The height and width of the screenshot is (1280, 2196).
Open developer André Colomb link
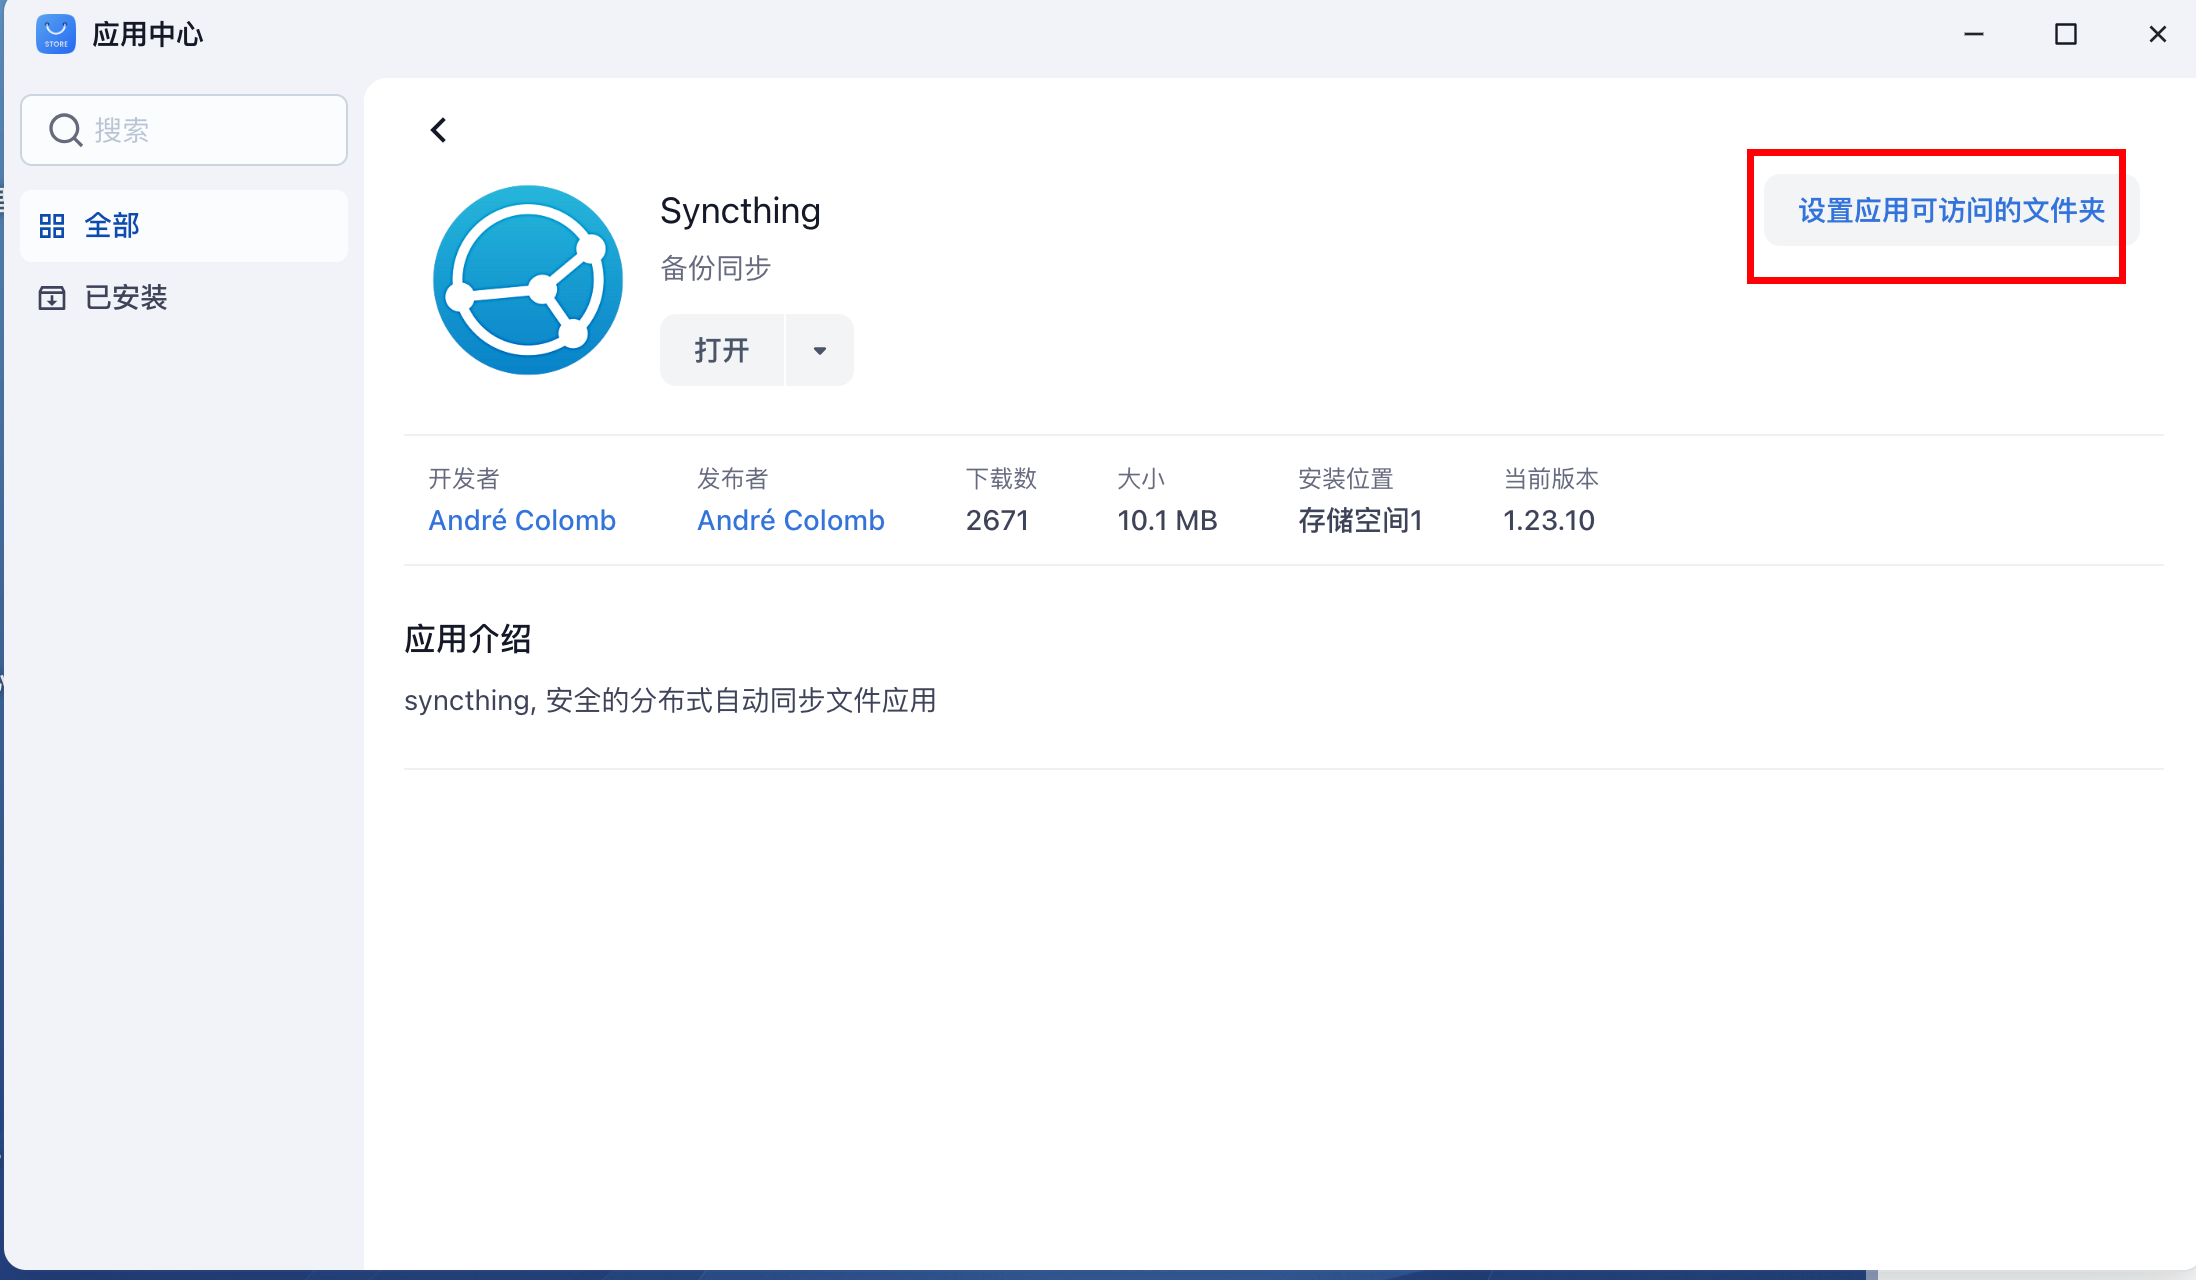[522, 521]
